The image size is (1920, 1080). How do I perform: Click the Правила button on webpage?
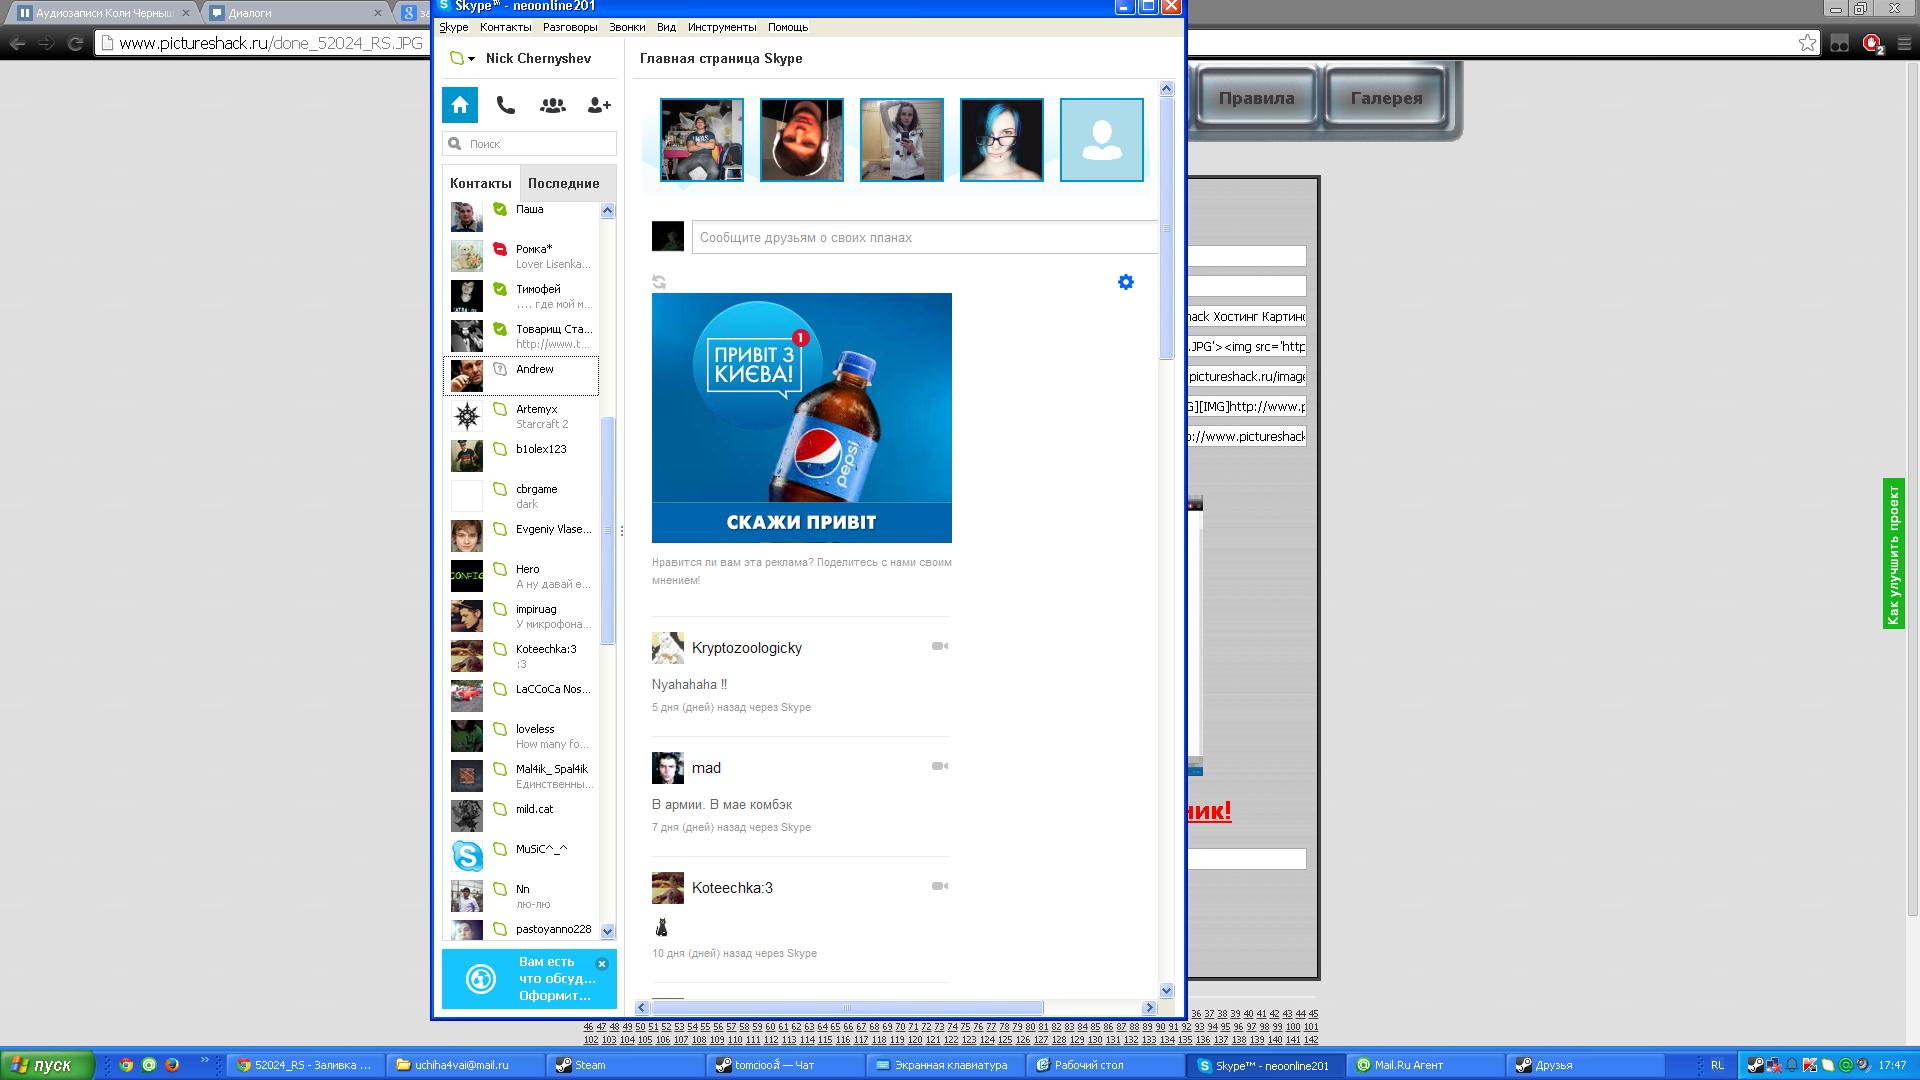pos(1256,98)
